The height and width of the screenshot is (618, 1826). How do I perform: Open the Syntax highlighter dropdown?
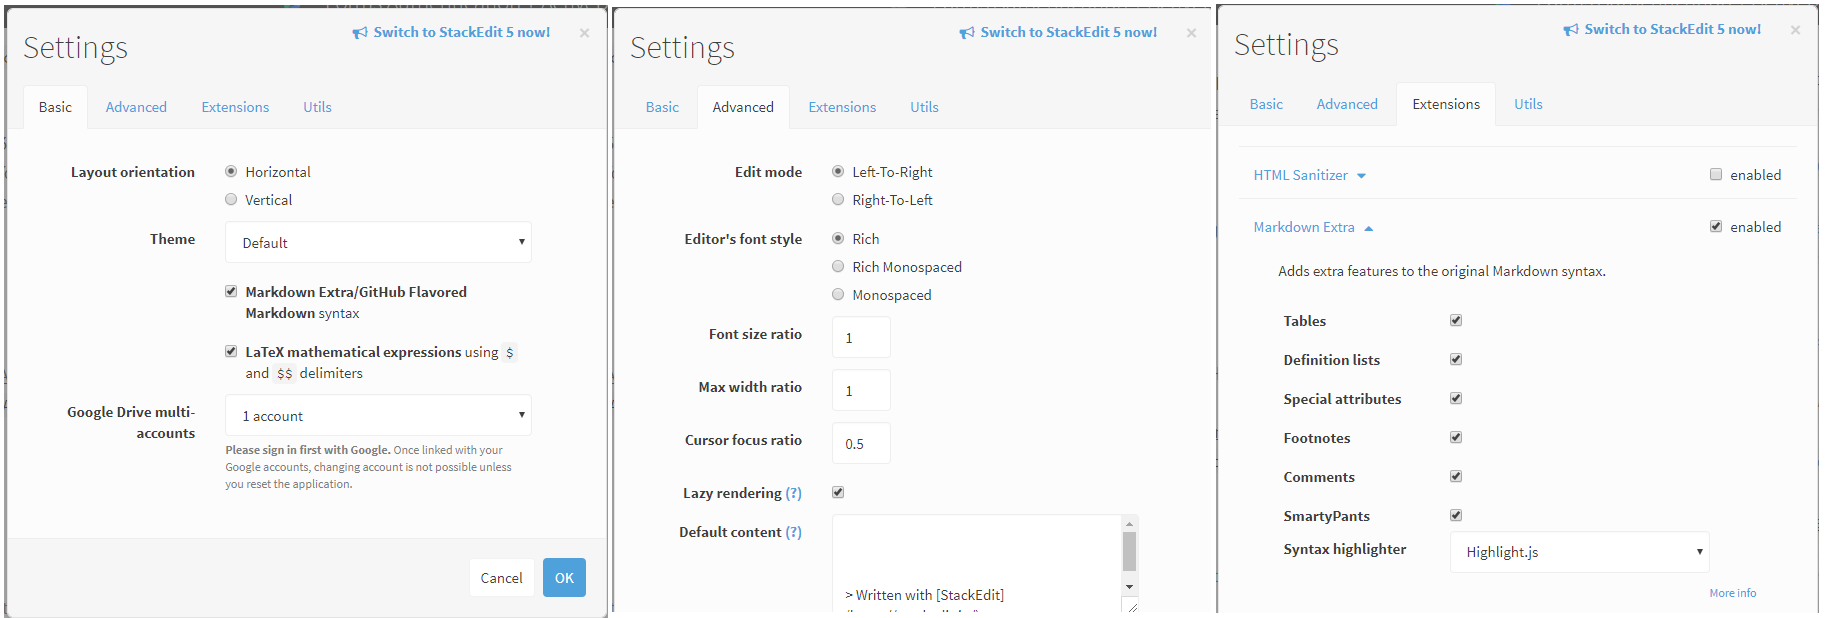(1578, 551)
